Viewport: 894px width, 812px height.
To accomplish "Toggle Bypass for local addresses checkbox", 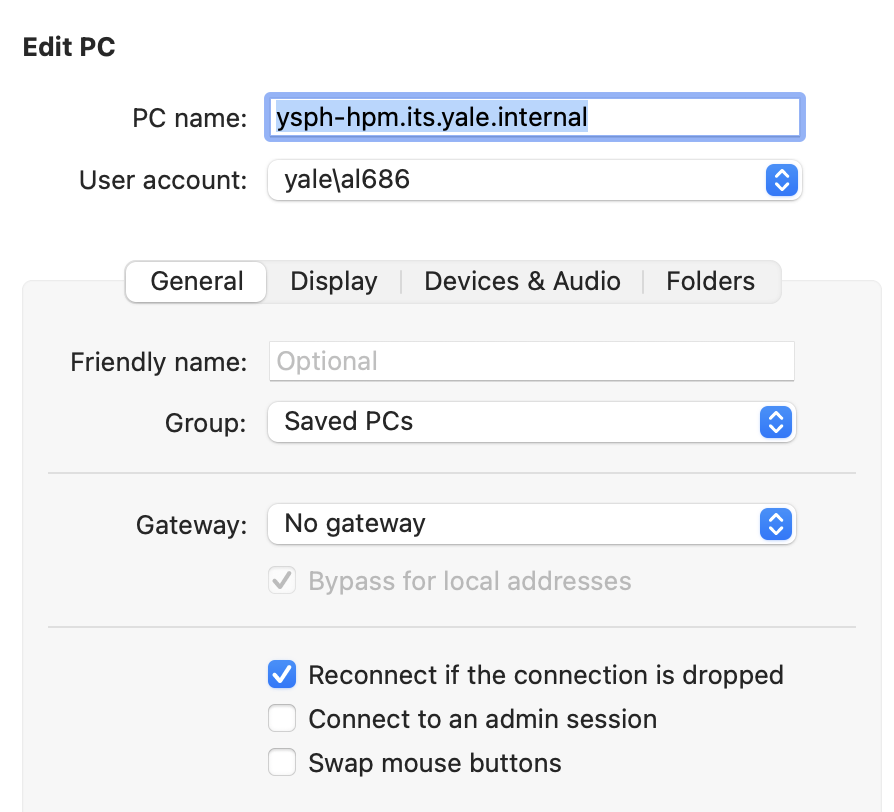I will point(282,580).
